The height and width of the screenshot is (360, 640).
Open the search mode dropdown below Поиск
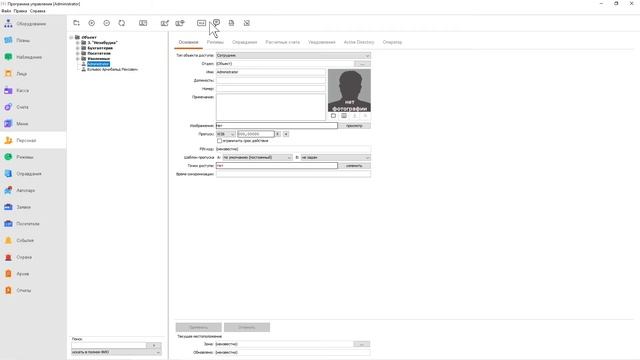(x=116, y=352)
